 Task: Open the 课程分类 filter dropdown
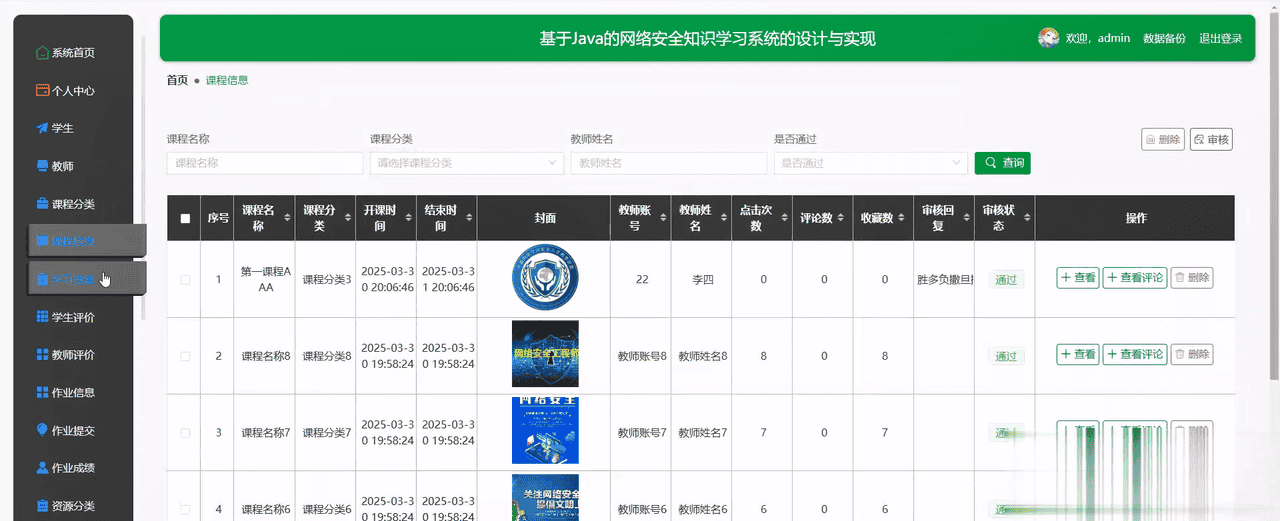(x=467, y=163)
